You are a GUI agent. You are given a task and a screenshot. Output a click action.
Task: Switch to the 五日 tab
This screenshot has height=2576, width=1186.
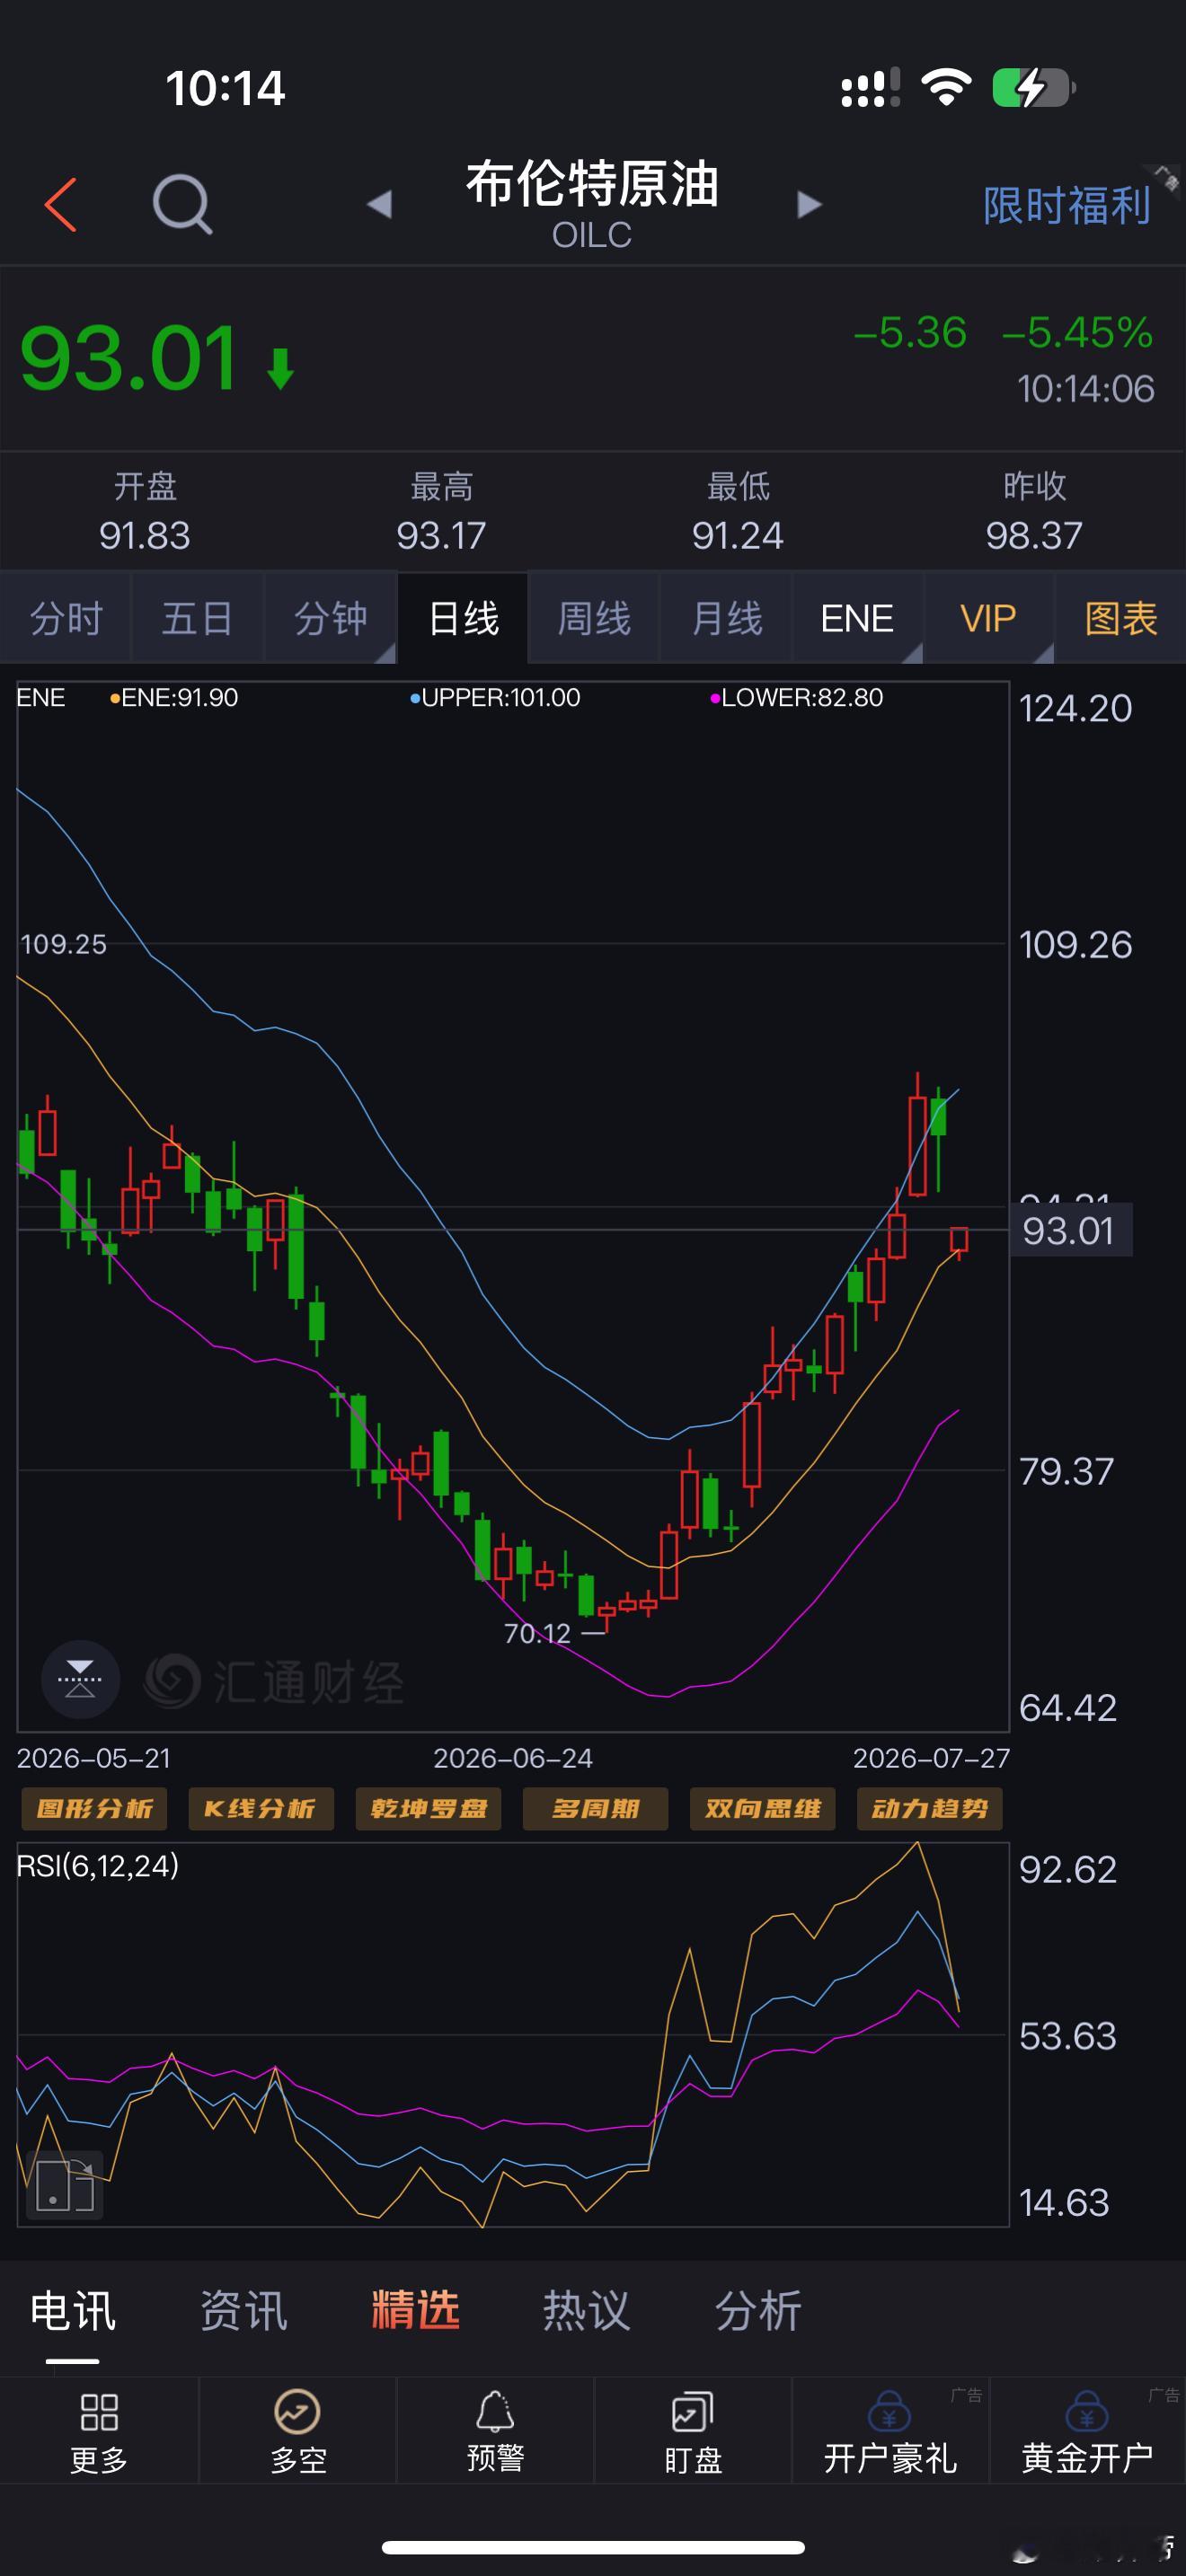point(198,618)
